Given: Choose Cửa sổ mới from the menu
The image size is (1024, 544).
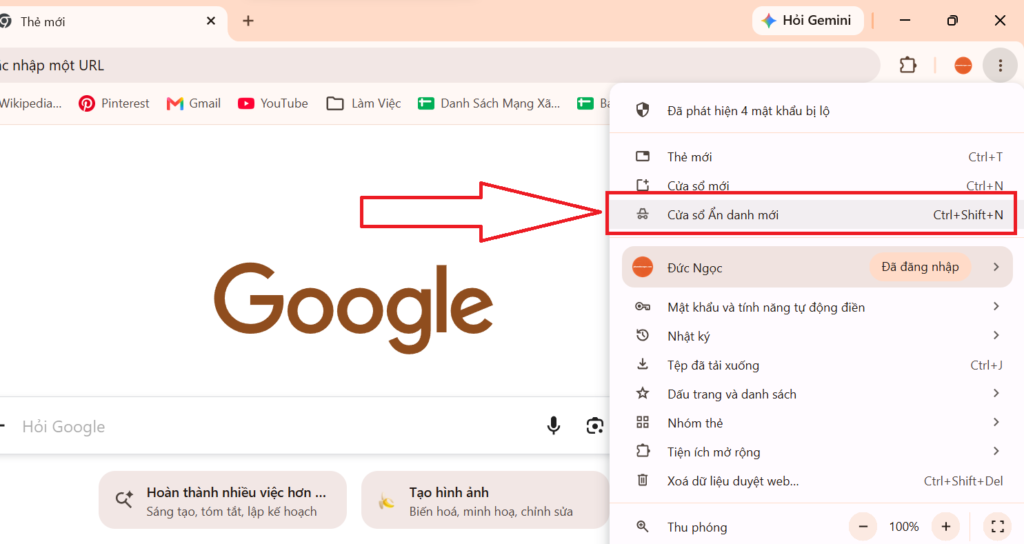Looking at the screenshot, I should pos(816,185).
